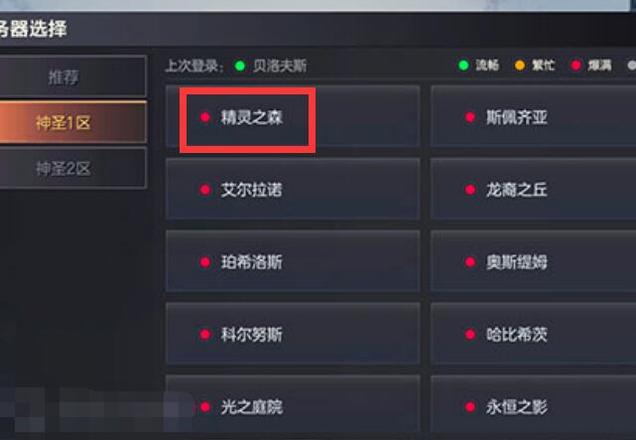The width and height of the screenshot is (636, 440).
Task: Pick the 奥斯缇姆 server
Action: (533, 262)
